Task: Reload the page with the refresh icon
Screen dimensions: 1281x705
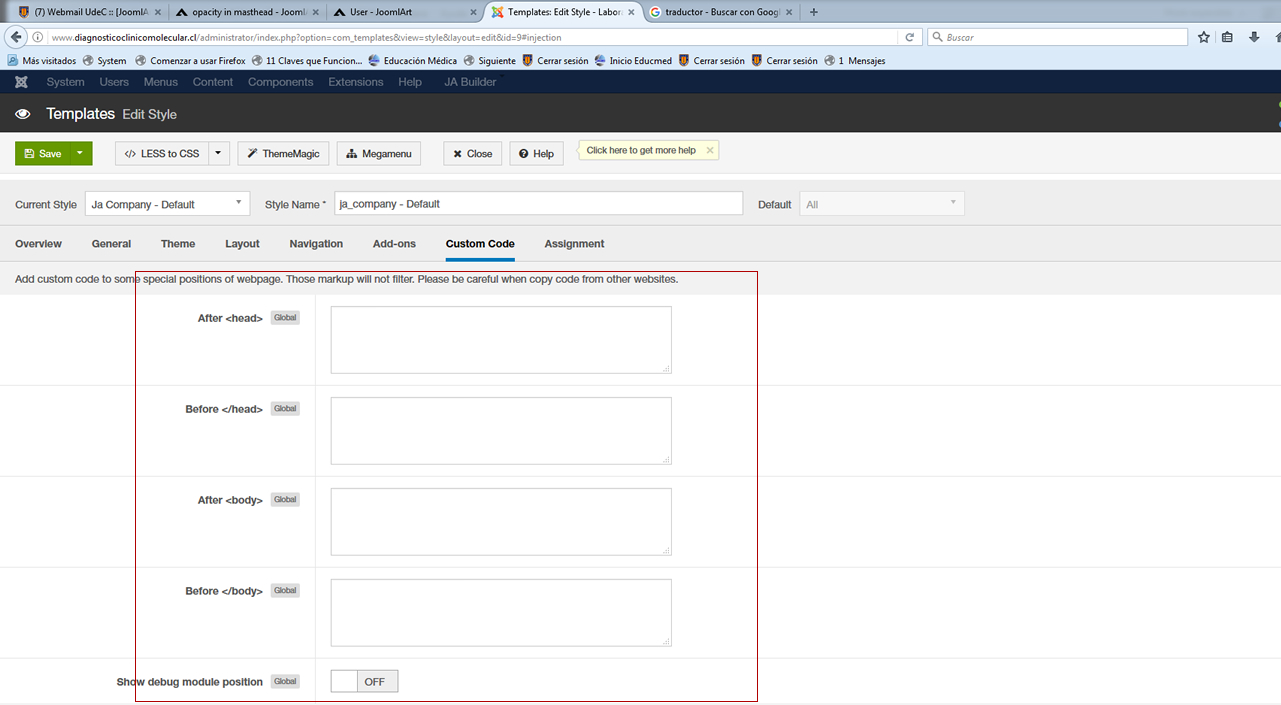Action: click(x=909, y=37)
